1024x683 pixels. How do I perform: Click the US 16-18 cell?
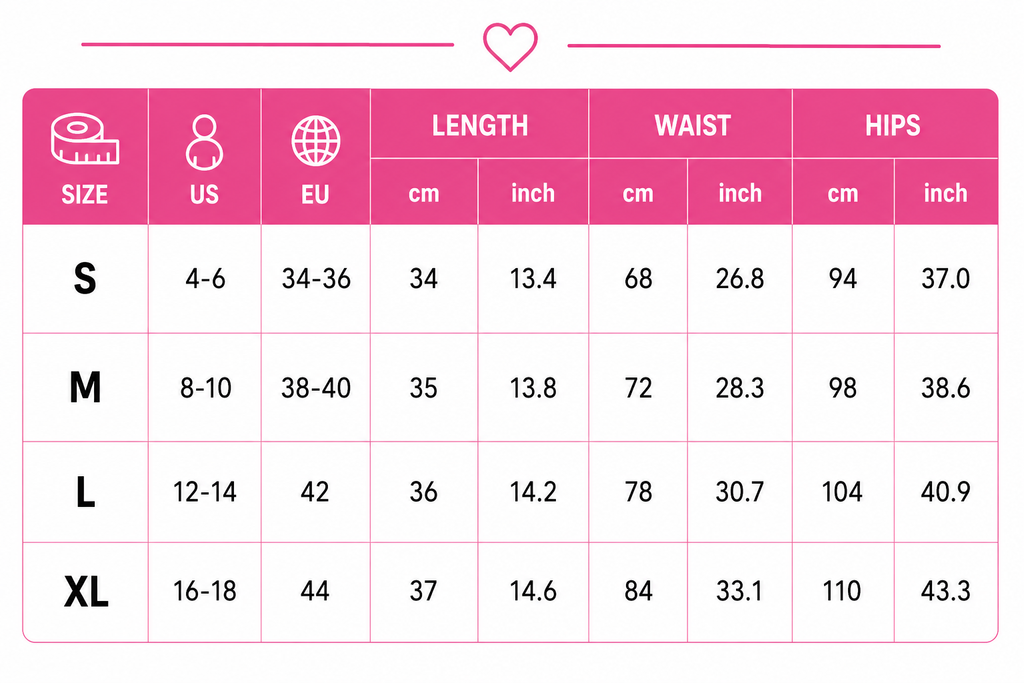click(x=204, y=592)
